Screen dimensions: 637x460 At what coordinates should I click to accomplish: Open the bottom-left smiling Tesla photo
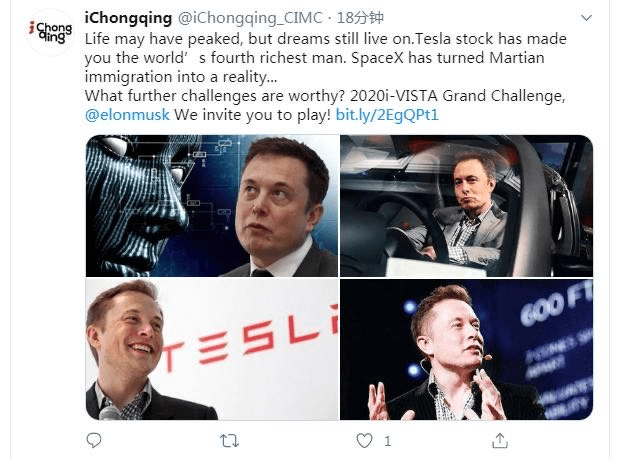(211, 350)
